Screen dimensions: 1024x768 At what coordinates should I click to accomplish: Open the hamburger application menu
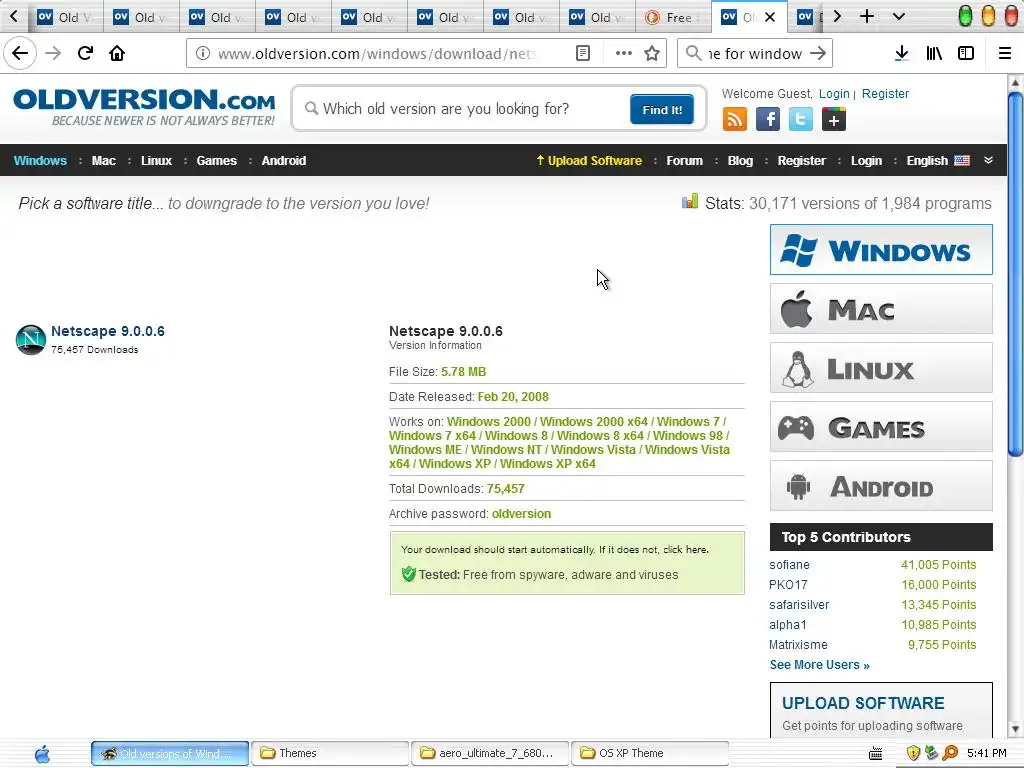pyautogui.click(x=1004, y=54)
